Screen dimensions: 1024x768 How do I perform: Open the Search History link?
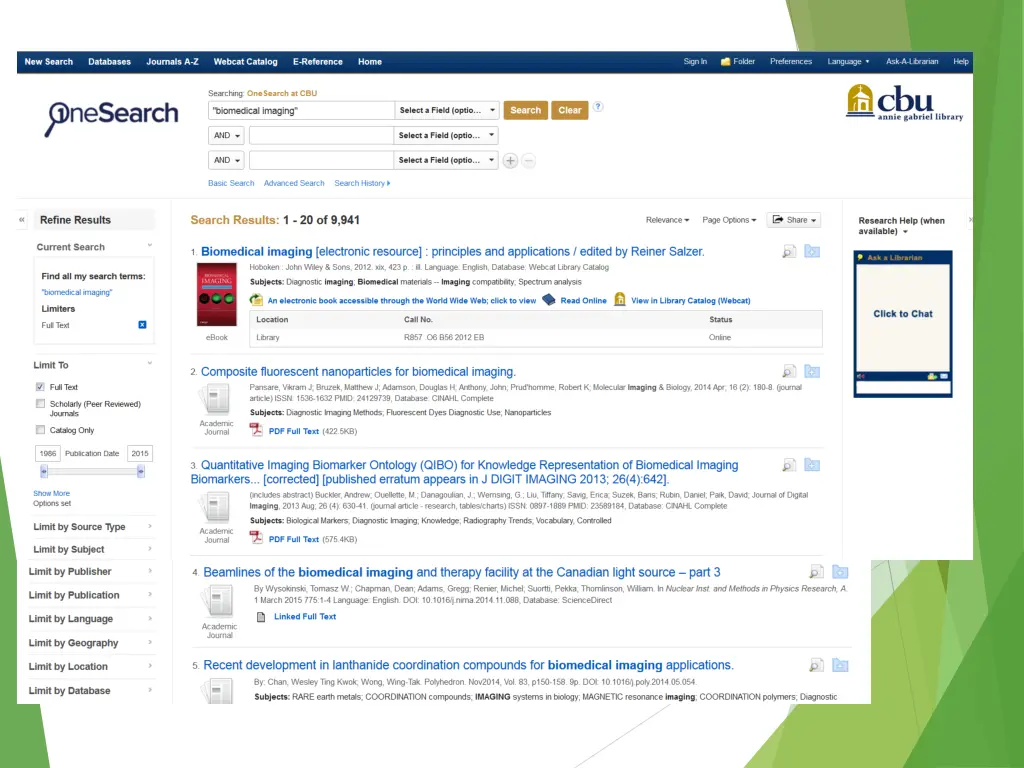[x=362, y=184]
